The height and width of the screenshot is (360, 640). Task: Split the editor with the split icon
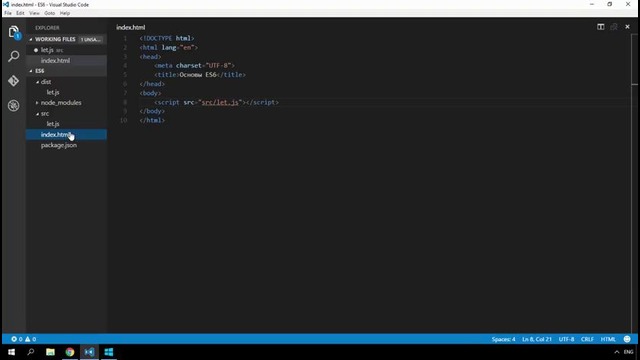[600, 27]
